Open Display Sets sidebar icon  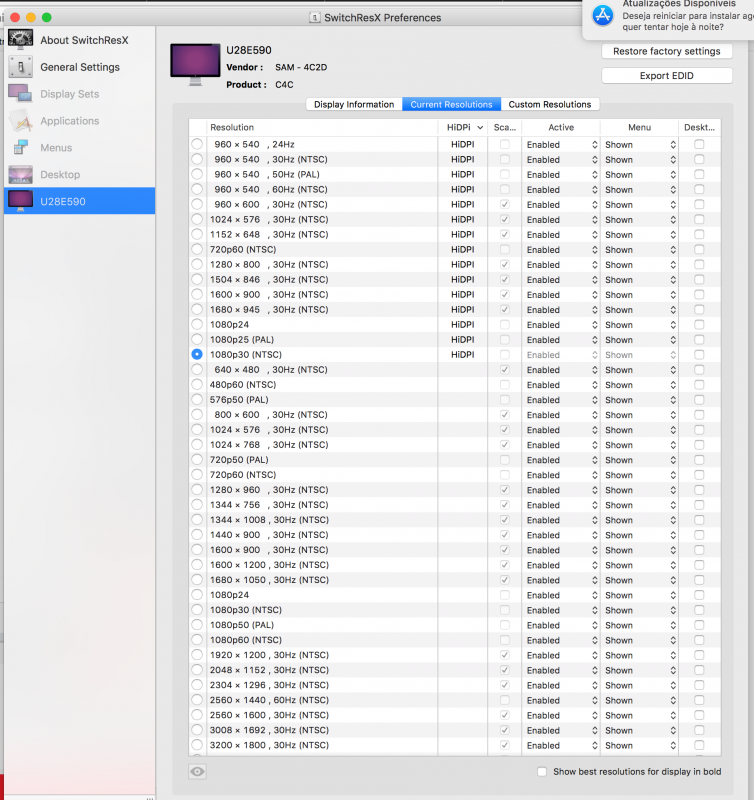click(20, 94)
